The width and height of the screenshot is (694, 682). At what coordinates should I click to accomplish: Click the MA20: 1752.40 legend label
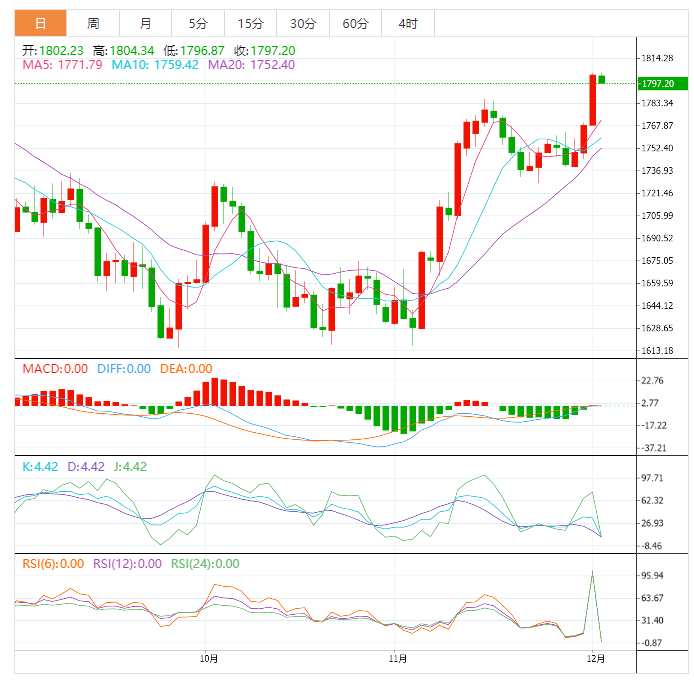point(251,65)
